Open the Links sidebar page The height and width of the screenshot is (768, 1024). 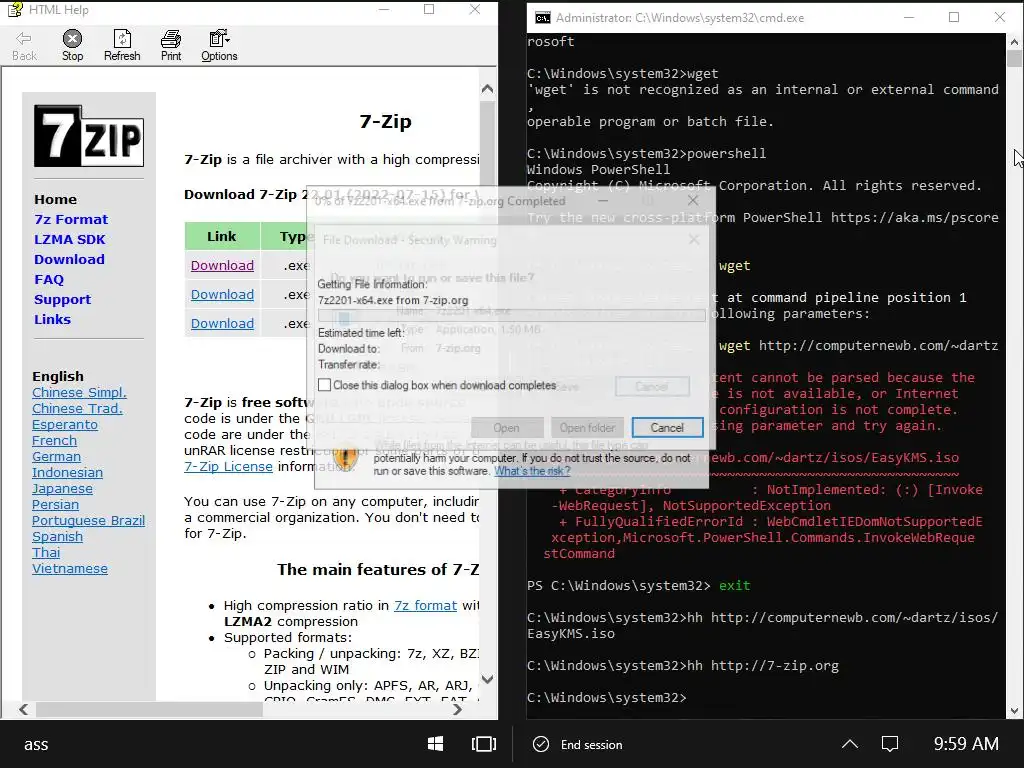[52, 319]
